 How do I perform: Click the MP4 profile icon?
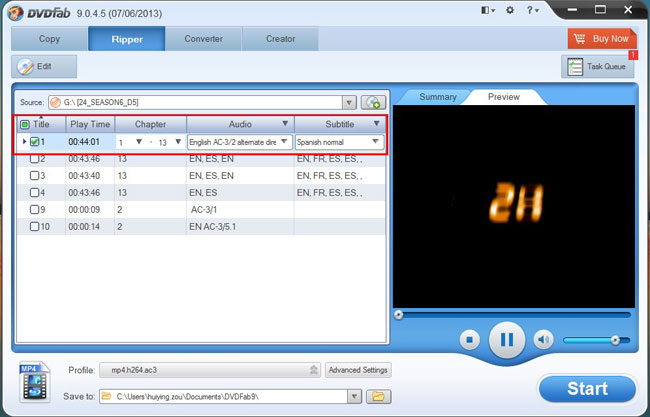pyautogui.click(x=34, y=382)
